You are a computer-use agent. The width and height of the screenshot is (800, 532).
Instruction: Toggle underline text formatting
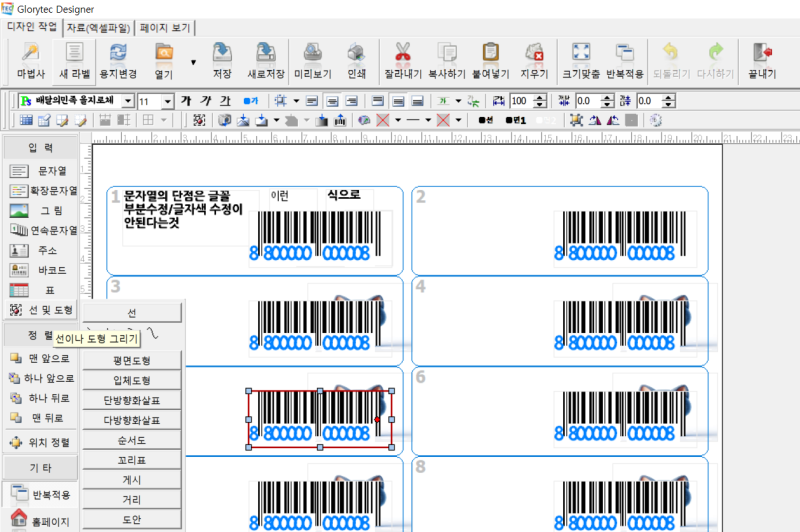coord(225,101)
